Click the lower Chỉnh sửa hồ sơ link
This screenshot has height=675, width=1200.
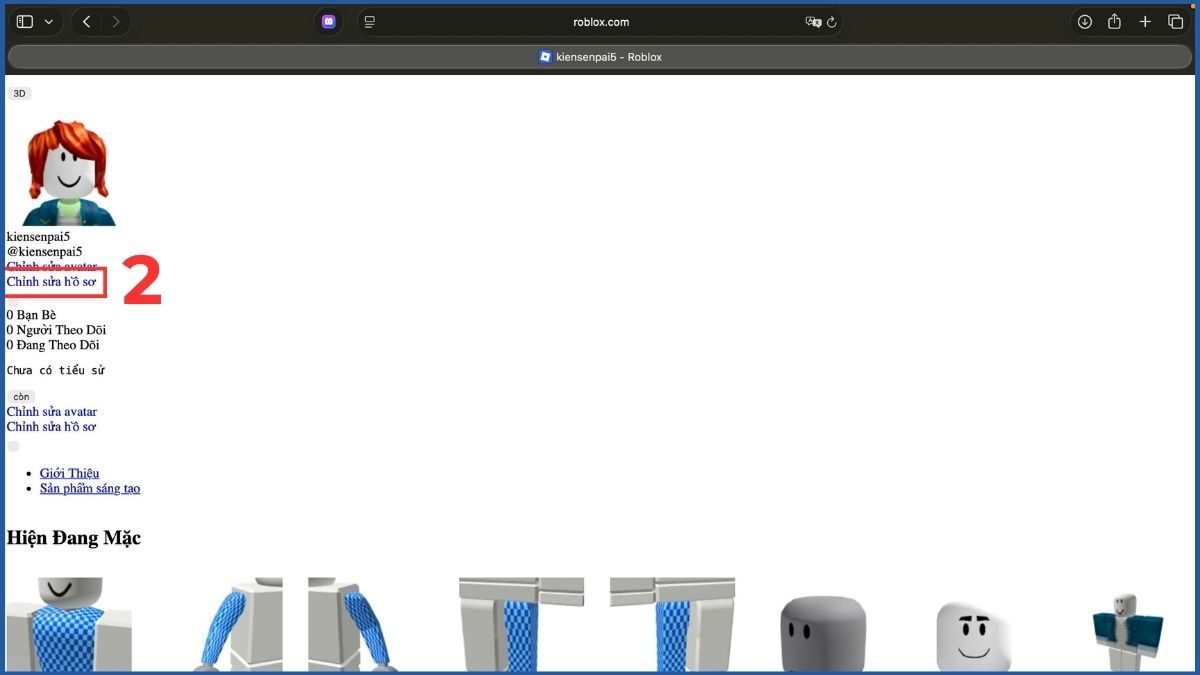52,427
